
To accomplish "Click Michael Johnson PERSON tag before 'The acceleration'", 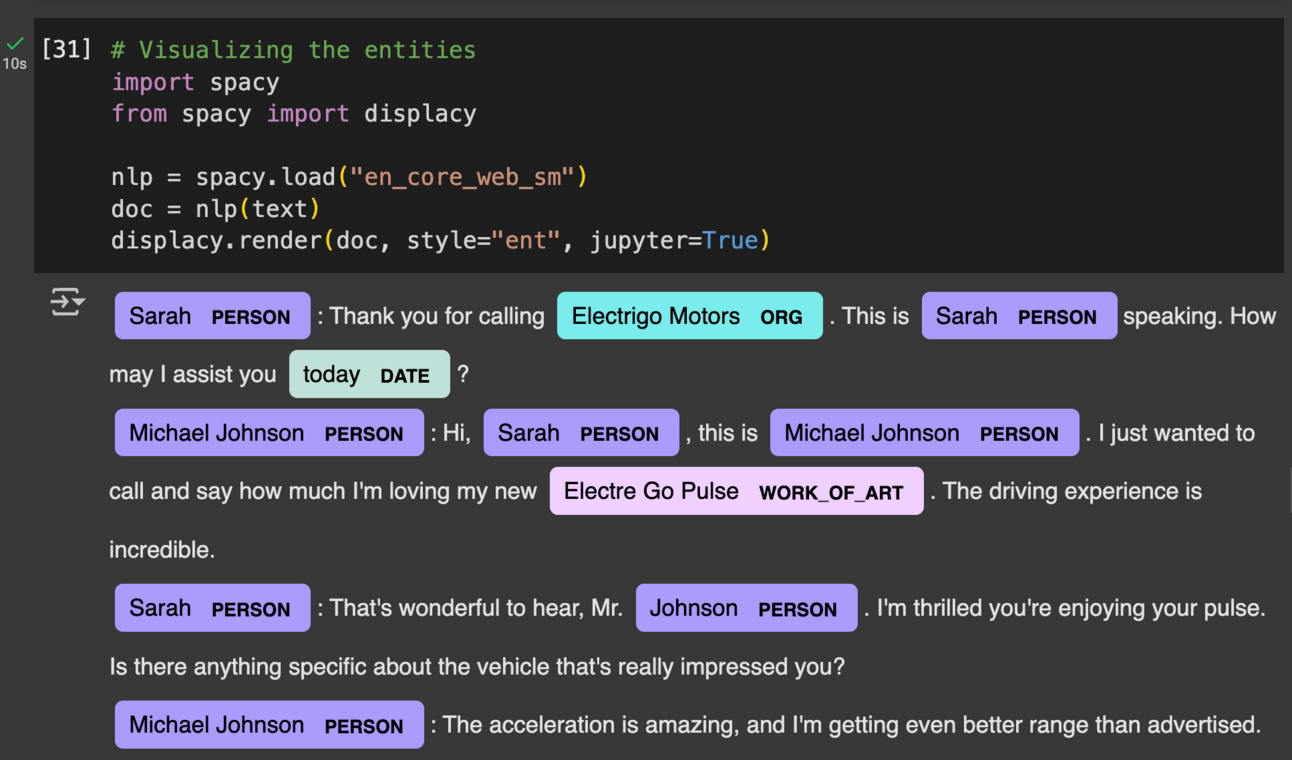I will [x=269, y=725].
